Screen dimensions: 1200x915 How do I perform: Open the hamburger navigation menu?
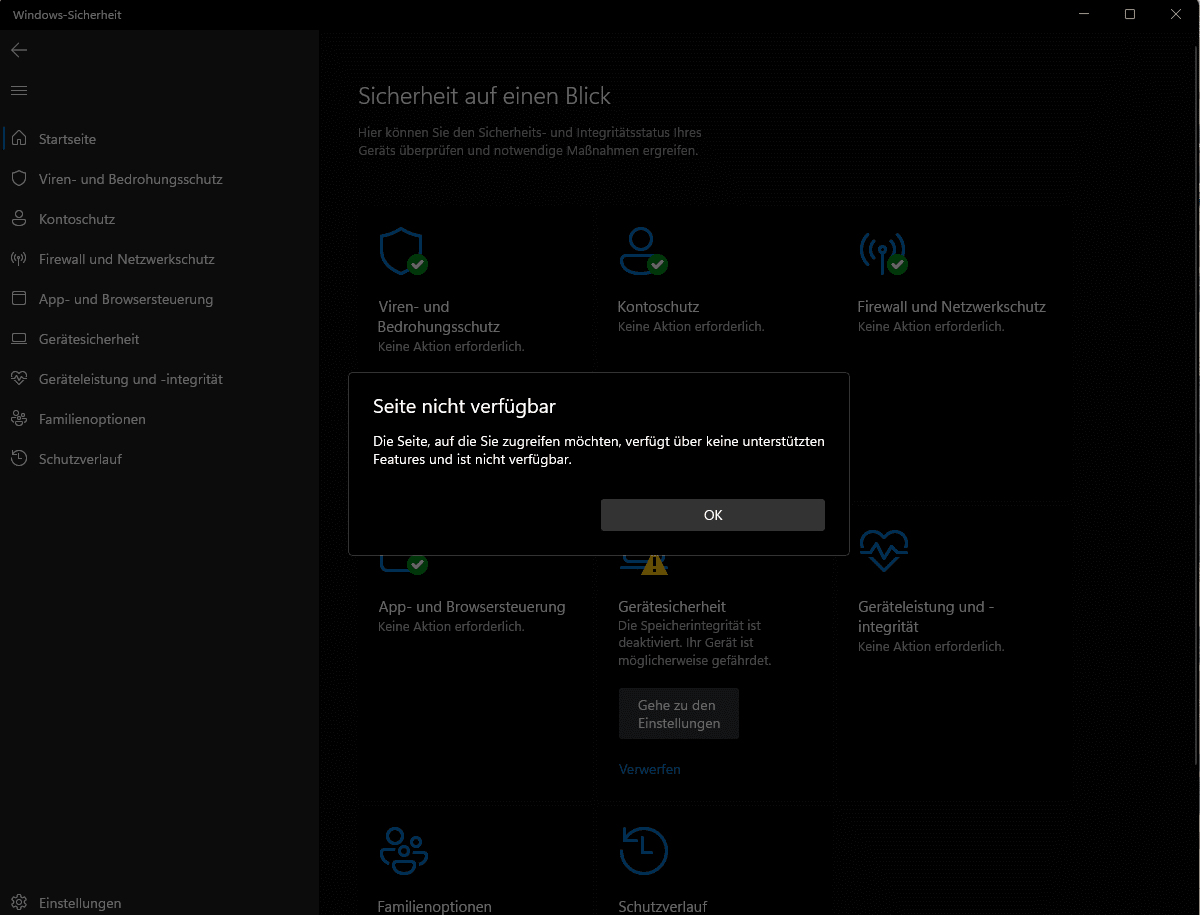pyautogui.click(x=19, y=91)
